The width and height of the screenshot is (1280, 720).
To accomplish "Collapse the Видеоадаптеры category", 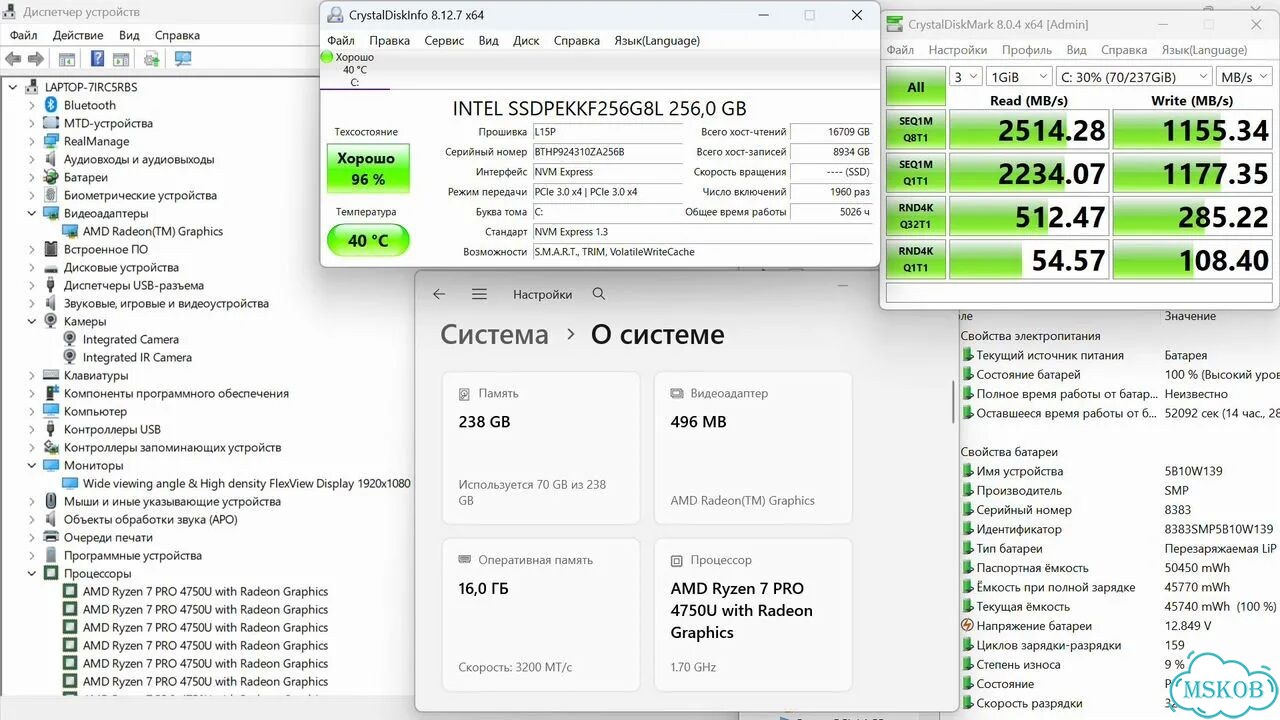I will pos(32,213).
